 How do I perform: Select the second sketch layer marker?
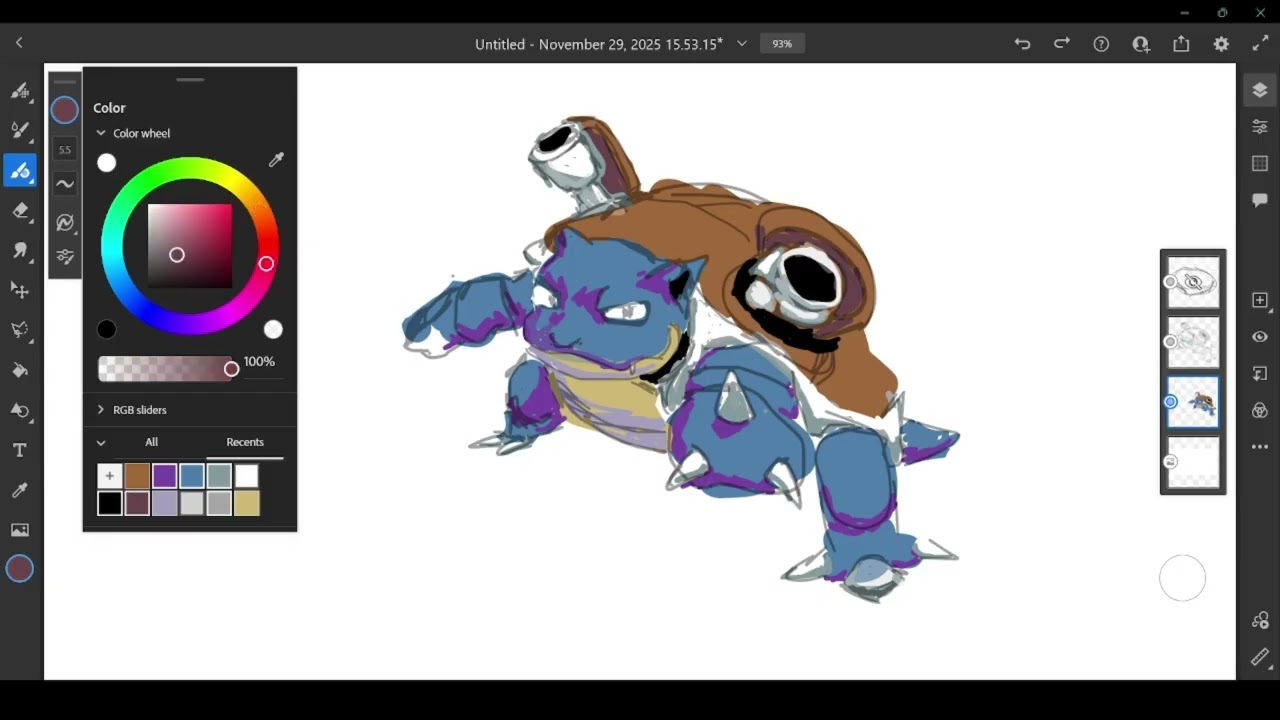point(1170,342)
